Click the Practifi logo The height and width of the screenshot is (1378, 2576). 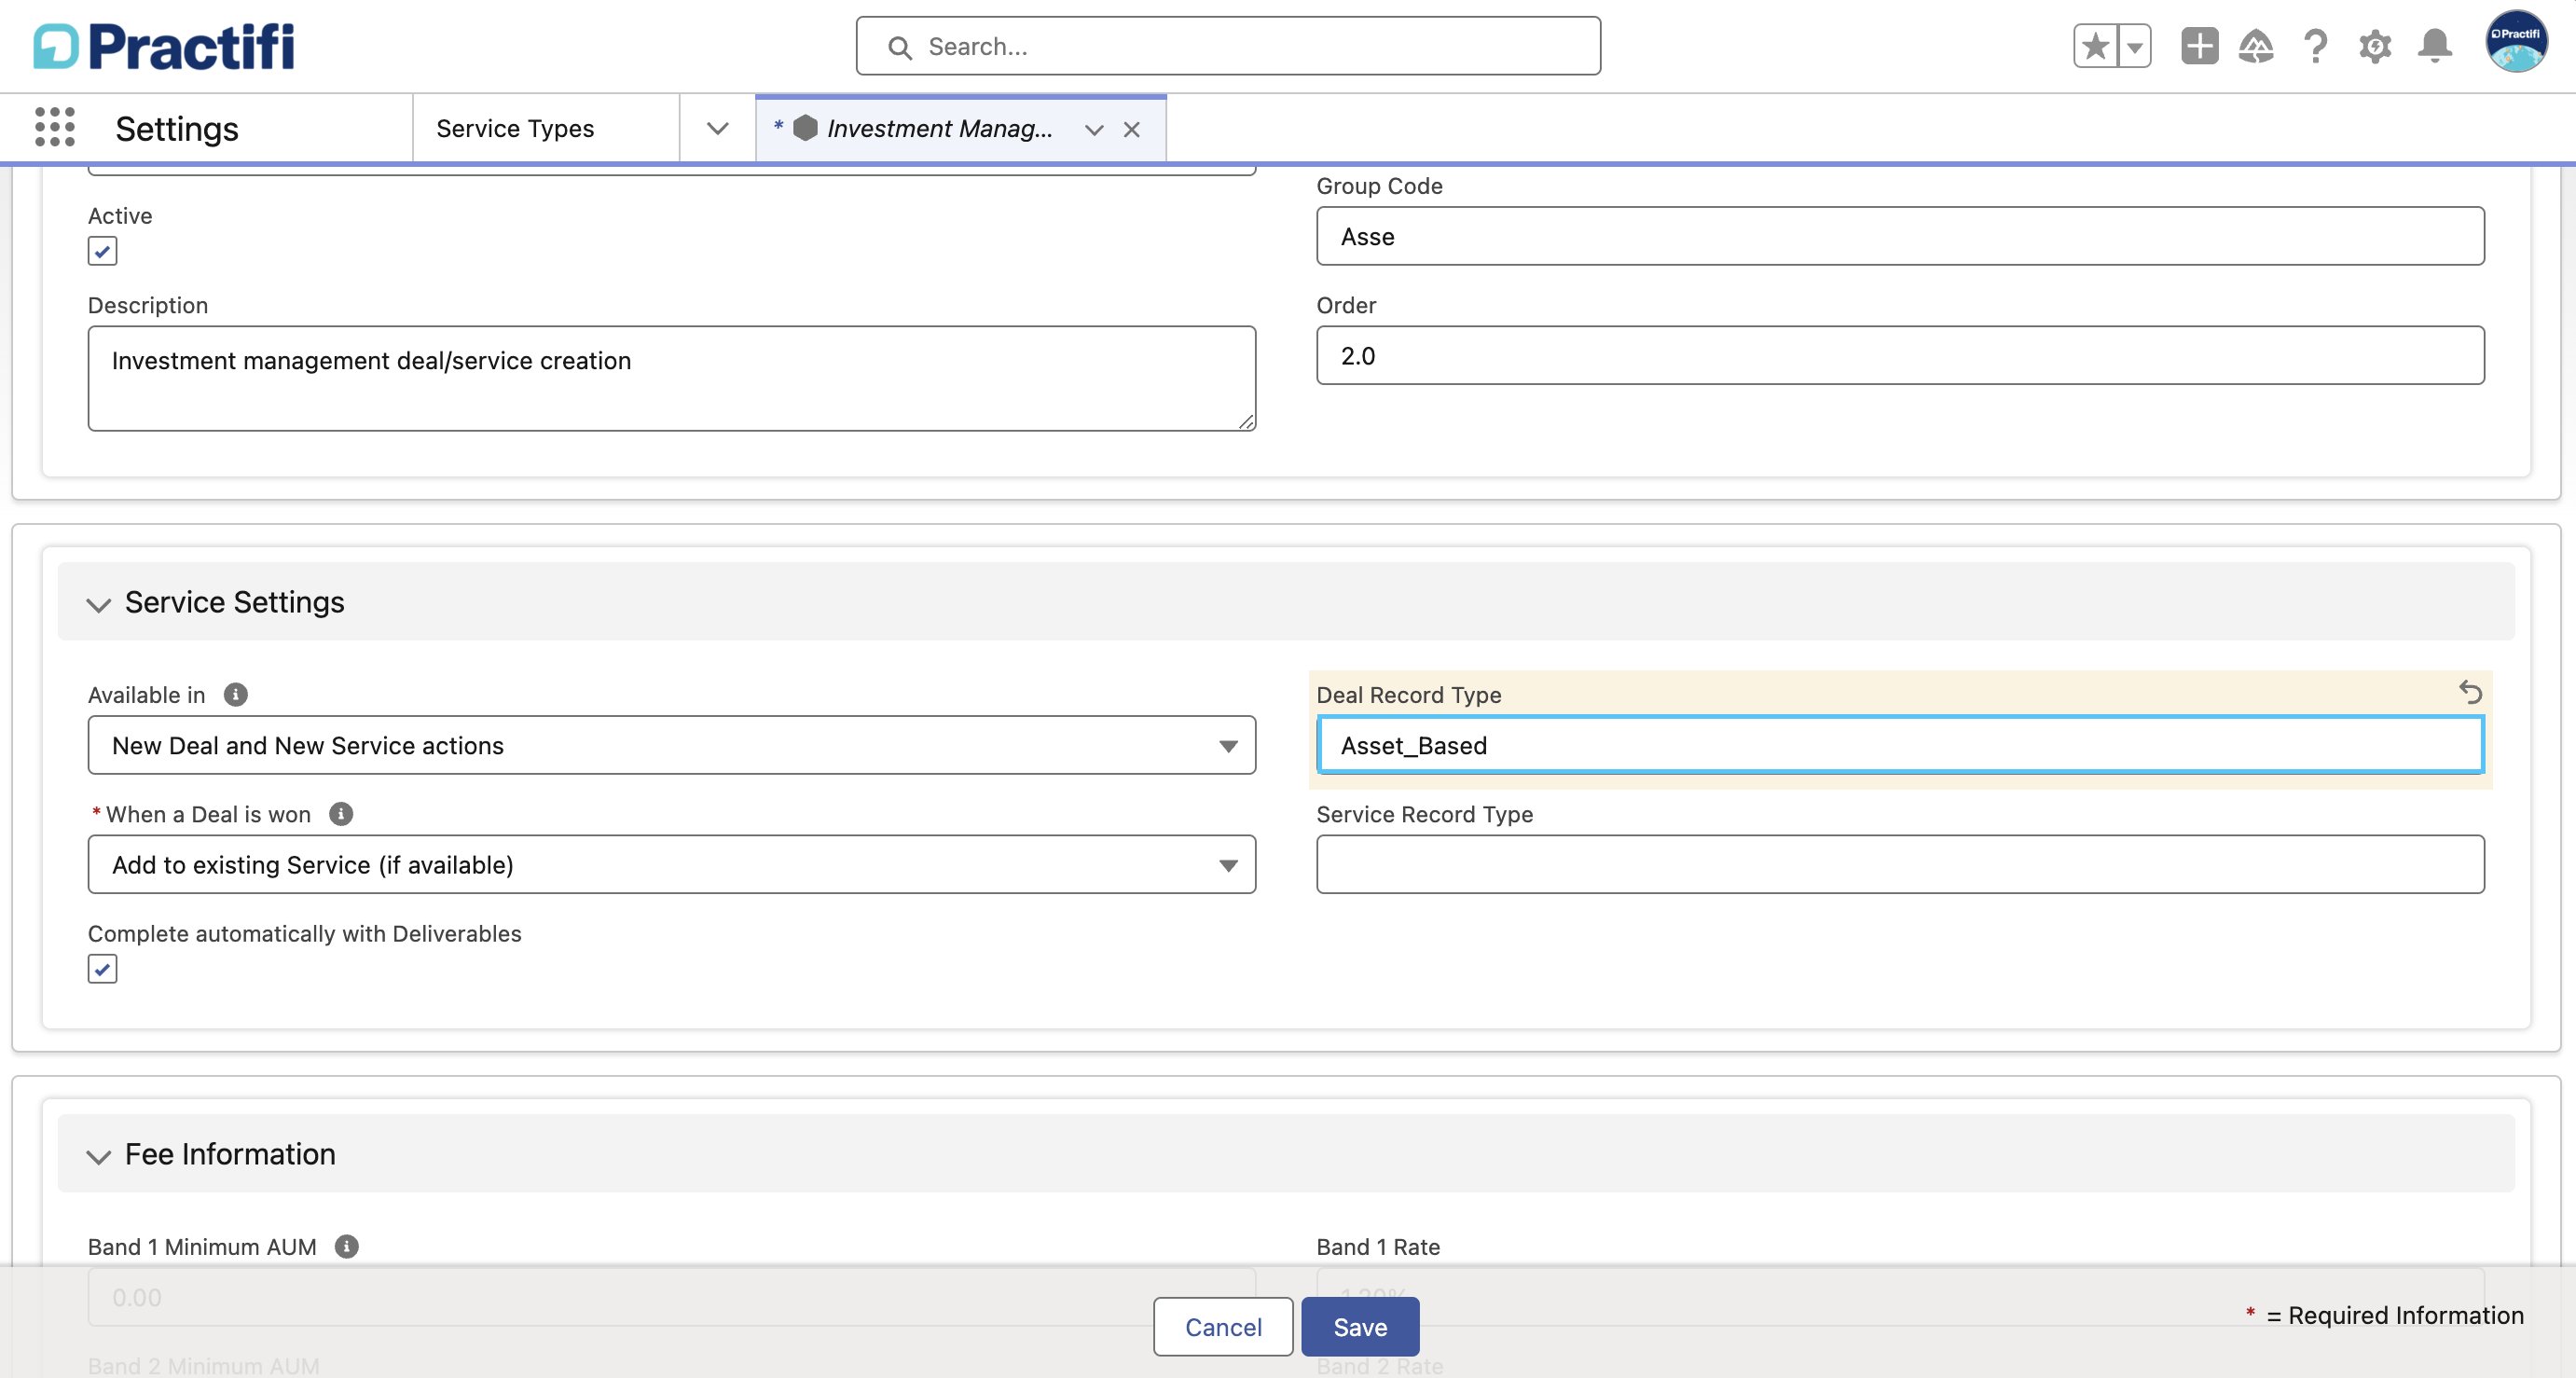point(164,46)
